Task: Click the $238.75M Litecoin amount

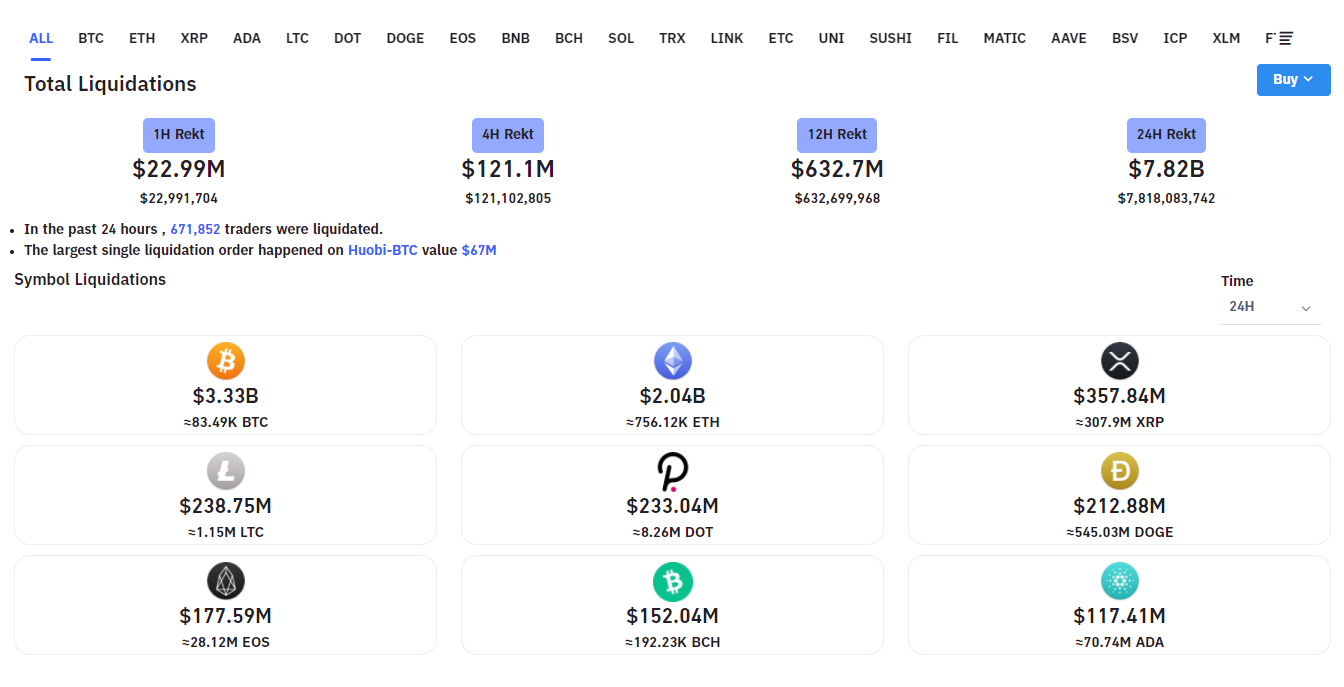Action: 225,506
